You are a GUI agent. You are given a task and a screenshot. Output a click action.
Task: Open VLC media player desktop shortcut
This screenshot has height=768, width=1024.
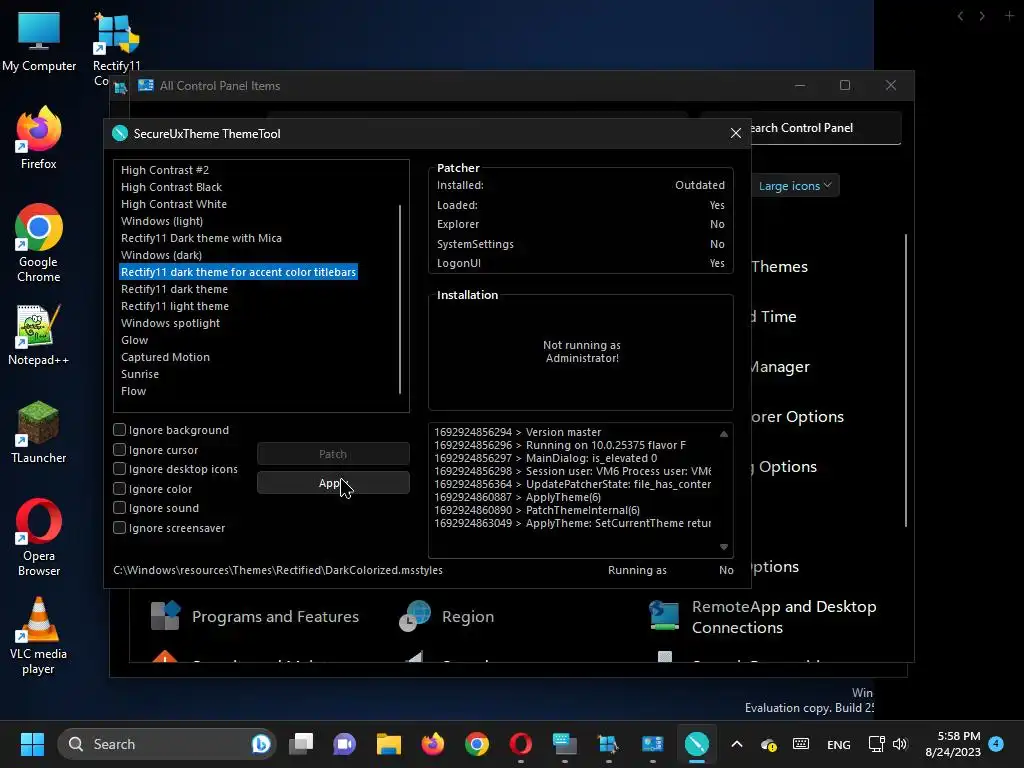click(x=39, y=636)
